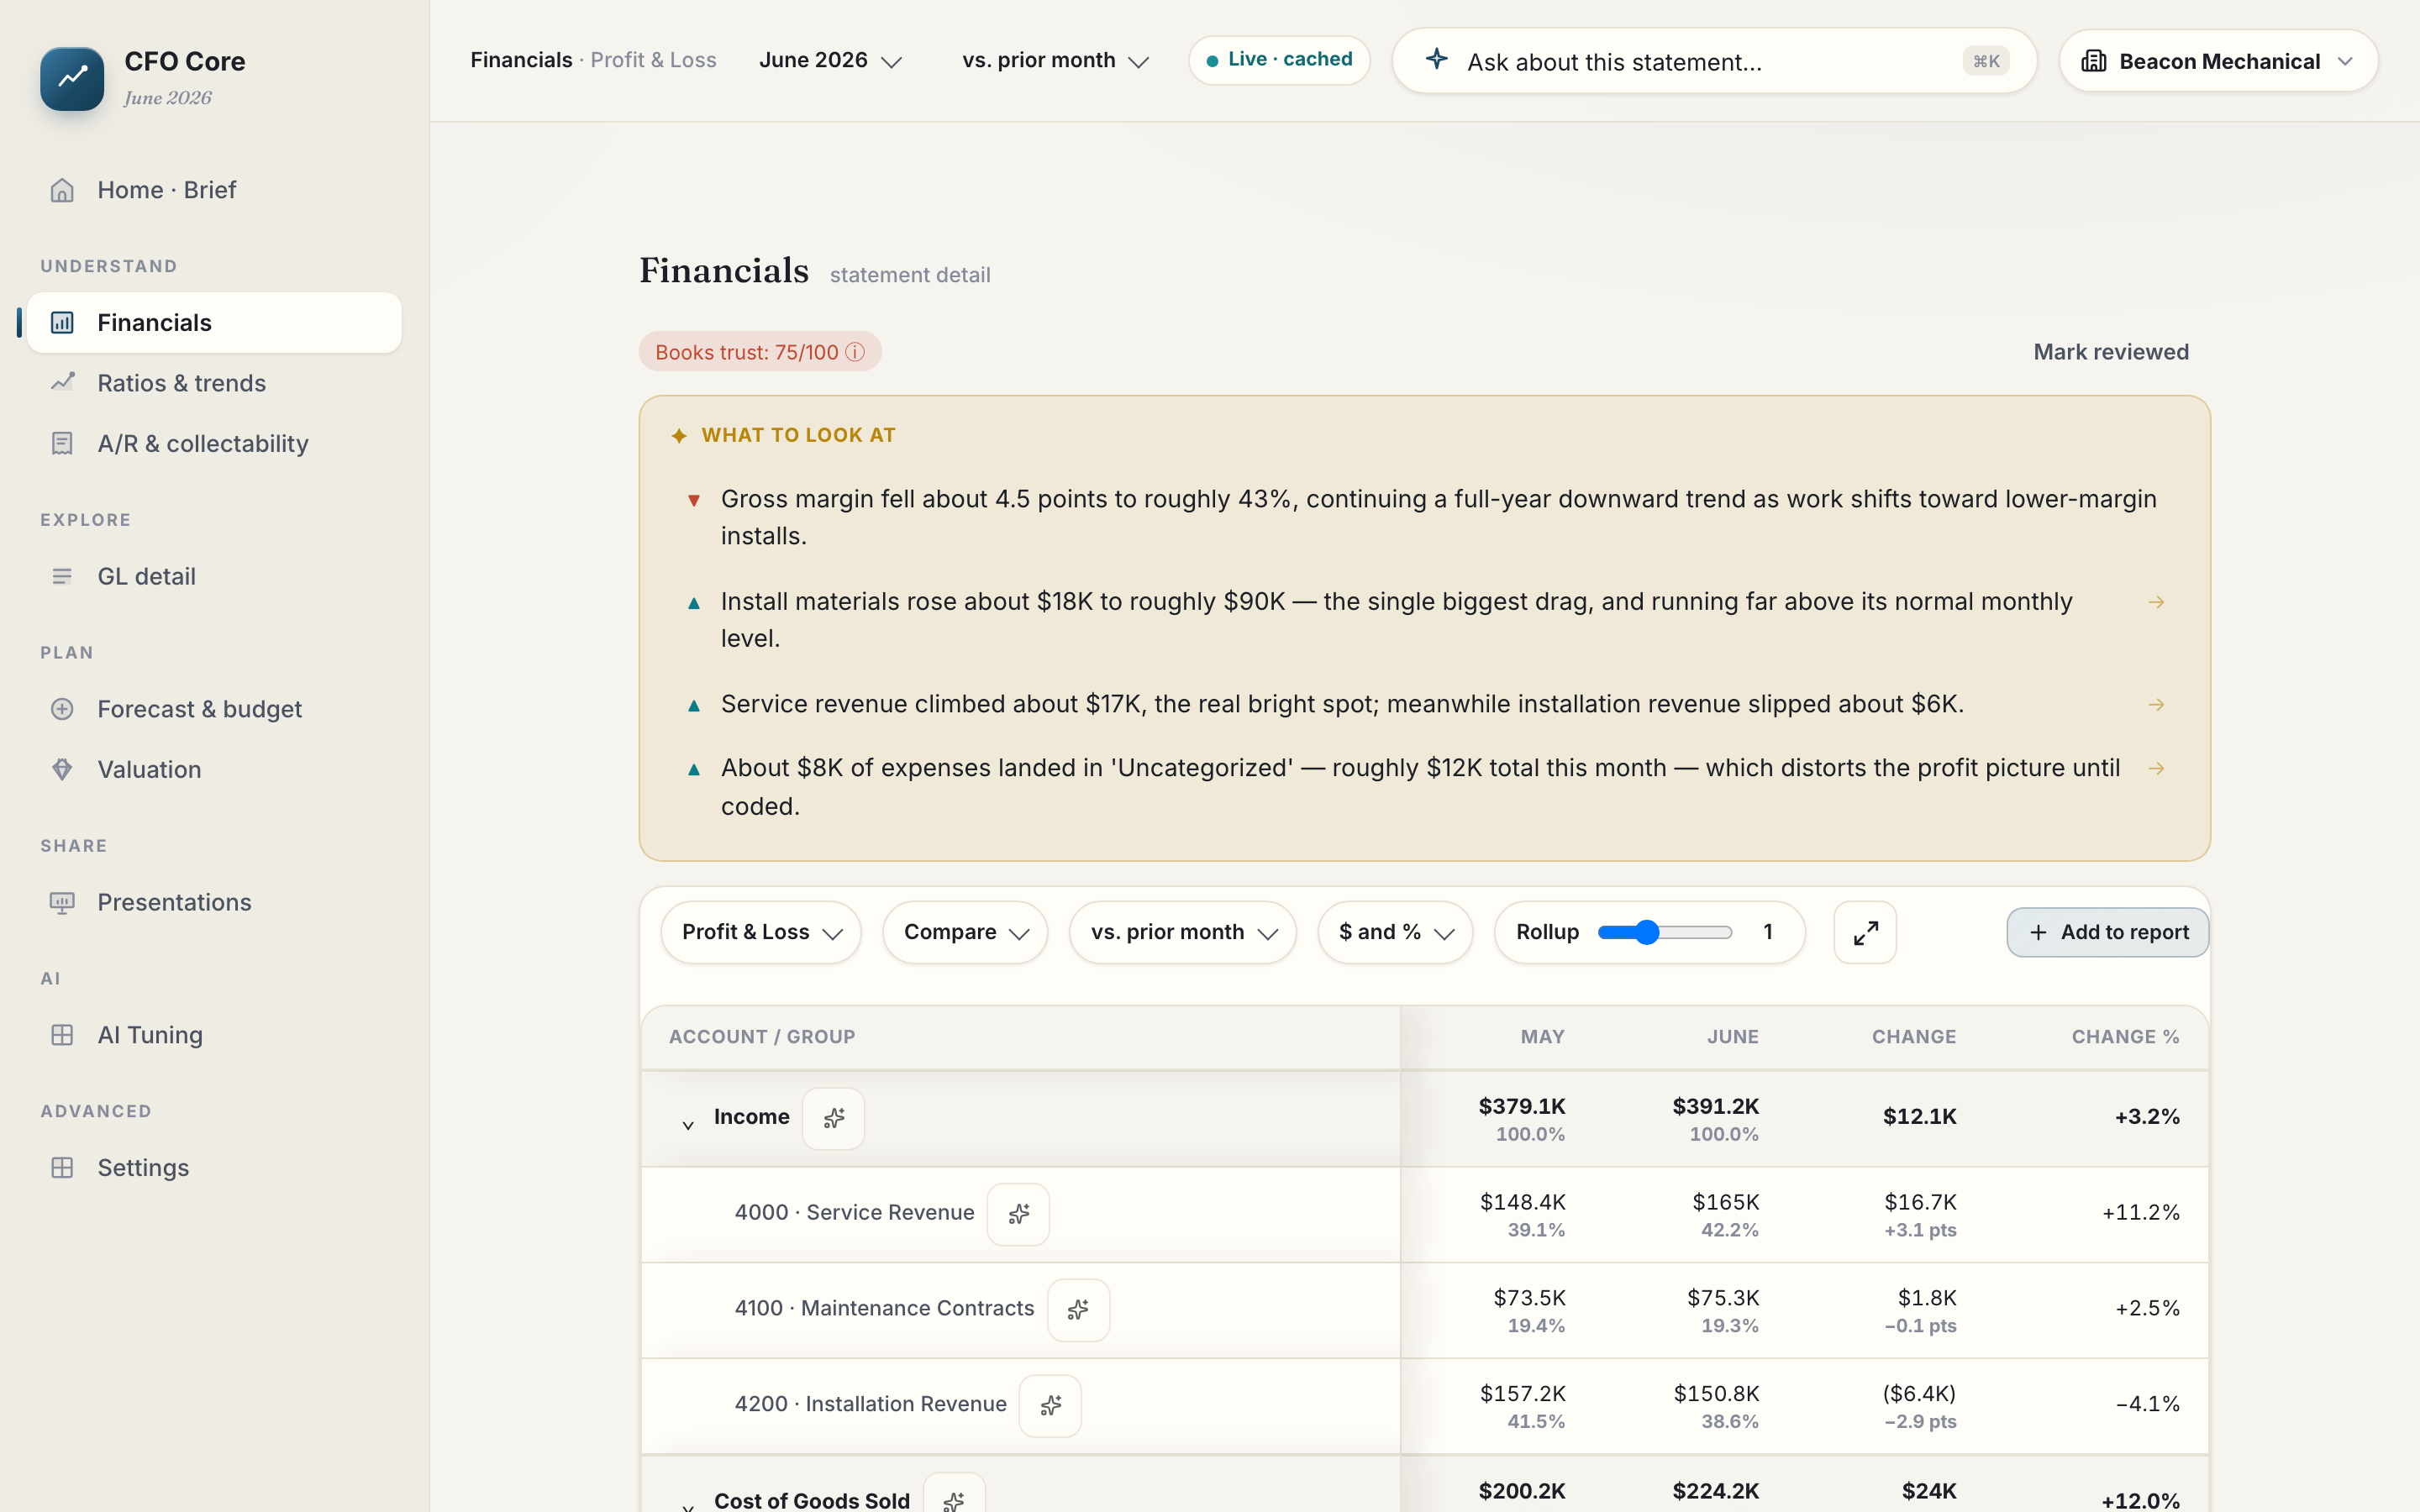Click the Presentations screen icon
Screen dimensions: 2420x1512
coord(62,902)
